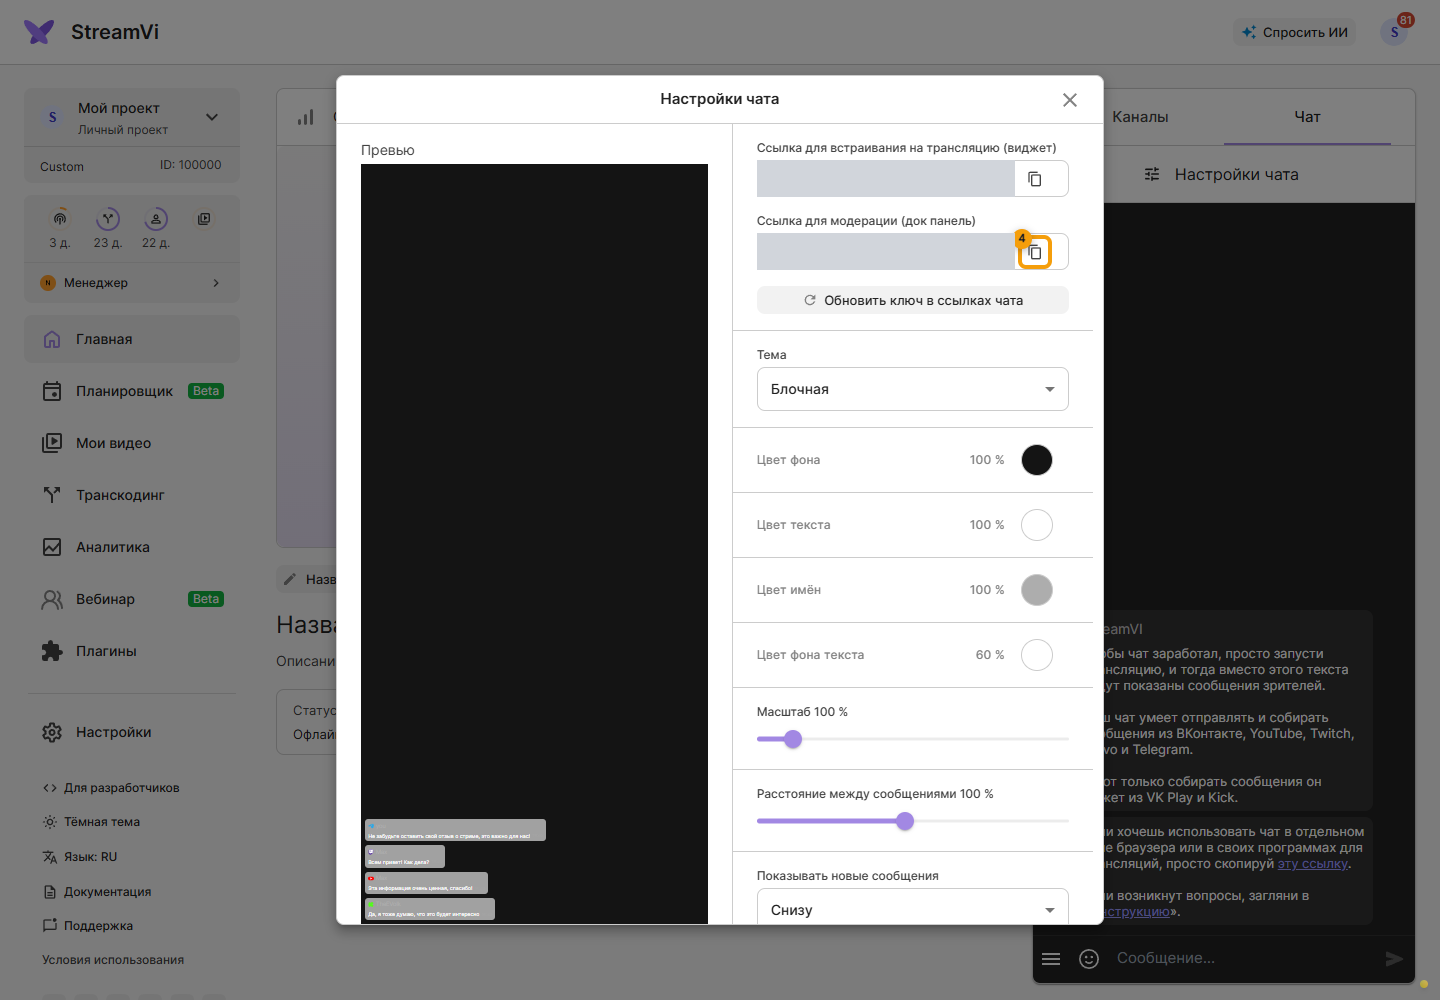Open the Показывать новые сообщения dropdown

[913, 907]
